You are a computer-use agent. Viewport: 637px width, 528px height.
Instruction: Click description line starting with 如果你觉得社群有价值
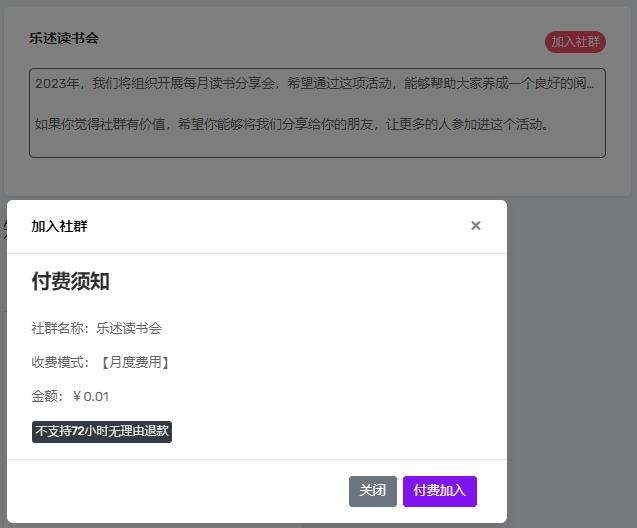coord(292,124)
